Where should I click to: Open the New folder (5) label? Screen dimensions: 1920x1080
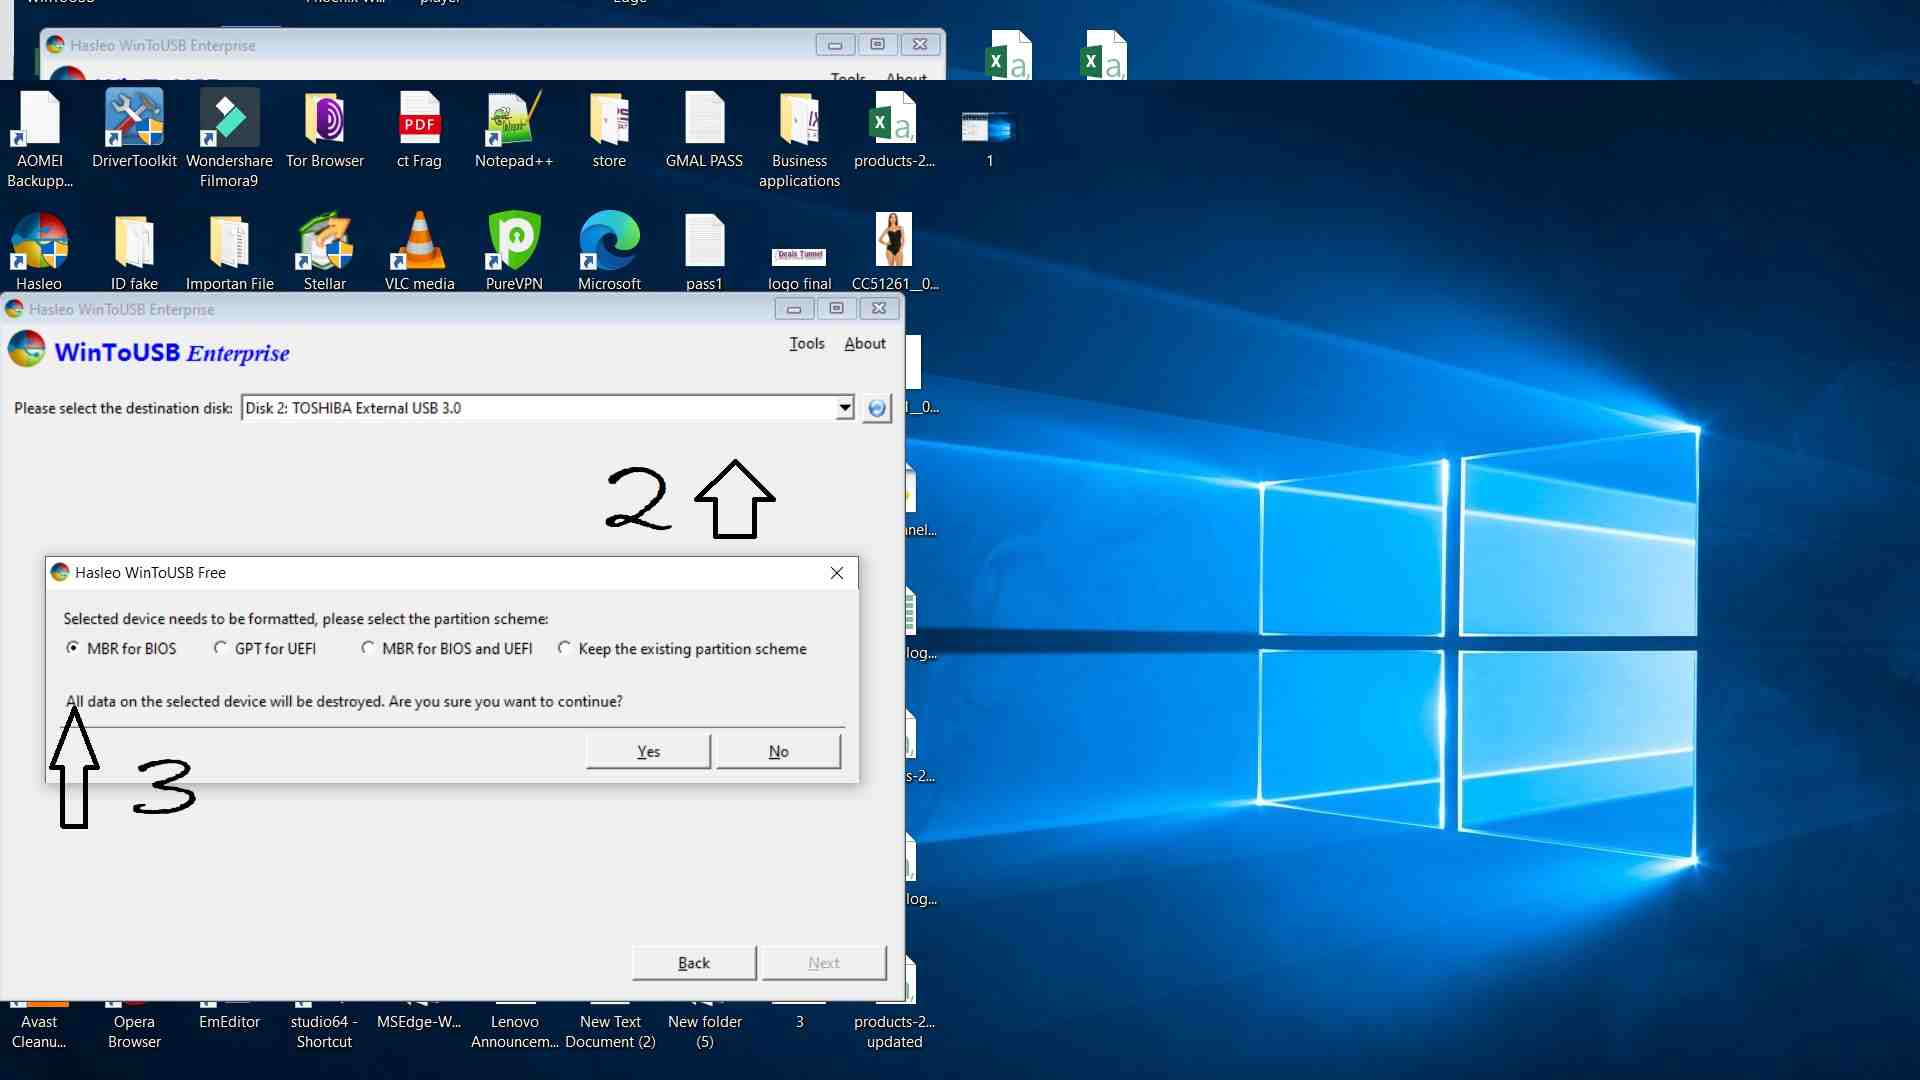tap(704, 1031)
